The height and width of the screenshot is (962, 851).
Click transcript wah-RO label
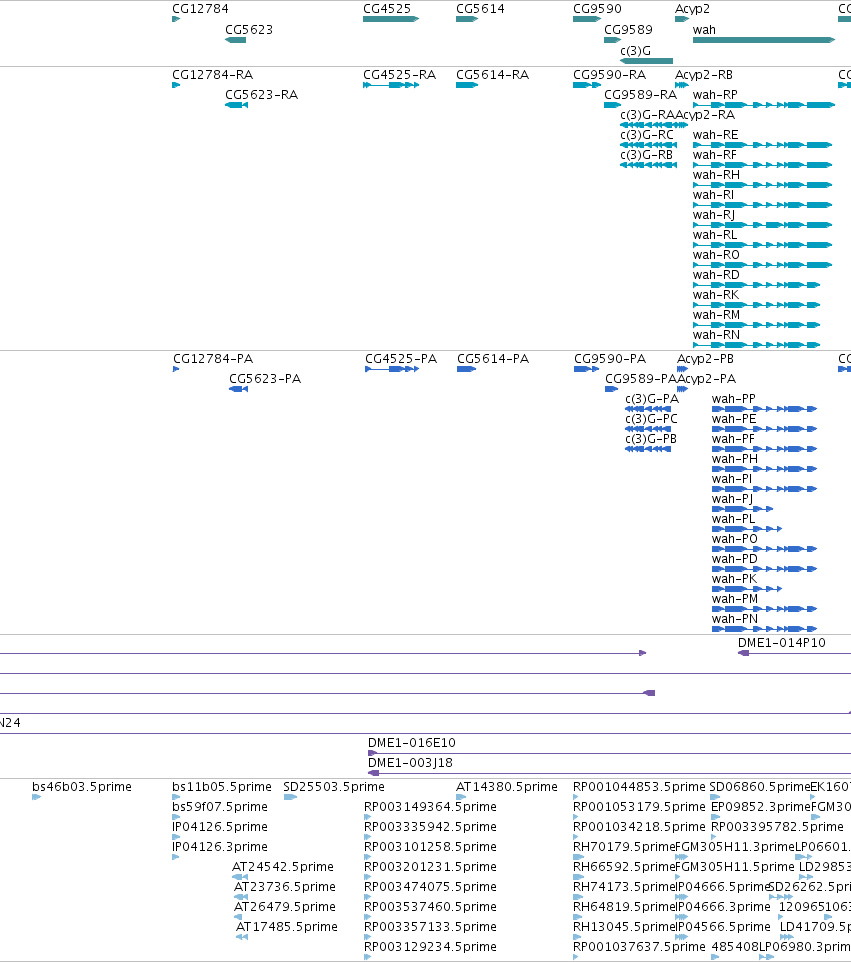(716, 255)
